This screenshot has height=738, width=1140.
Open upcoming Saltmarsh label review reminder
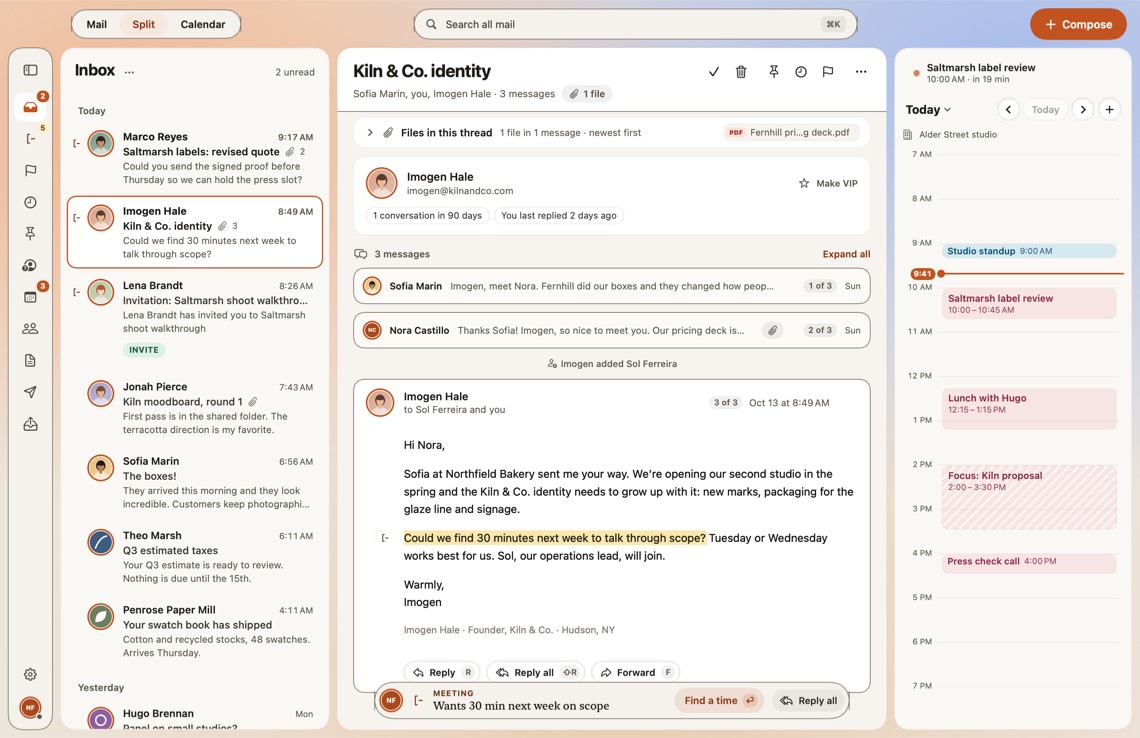click(x=1011, y=73)
